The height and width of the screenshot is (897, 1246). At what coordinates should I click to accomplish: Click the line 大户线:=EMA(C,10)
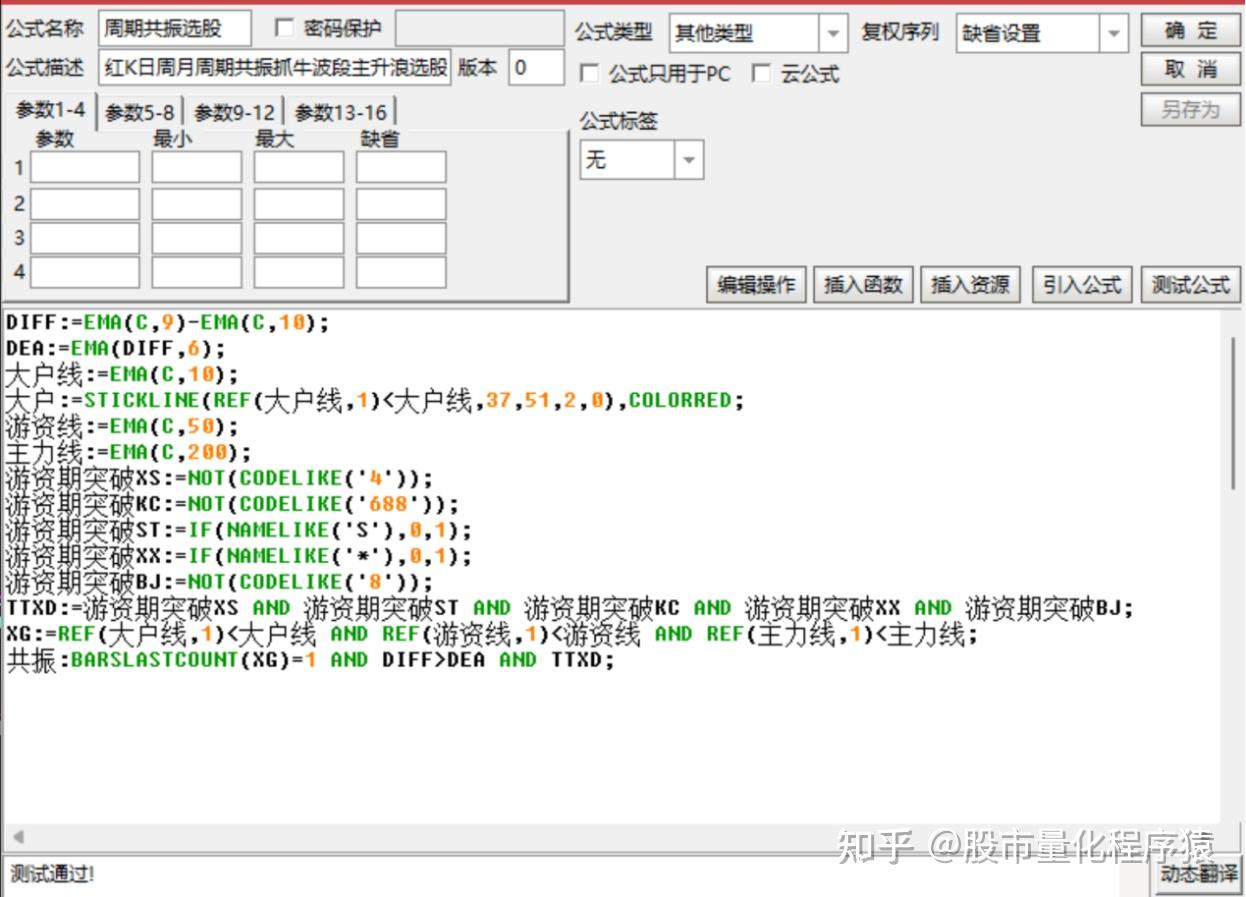pyautogui.click(x=122, y=375)
